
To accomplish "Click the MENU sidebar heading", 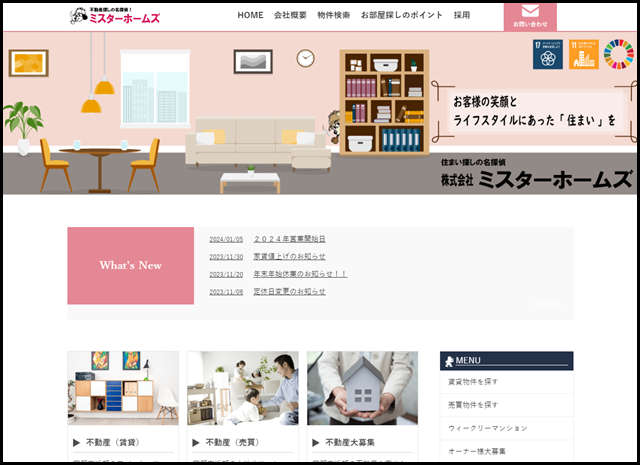I will (x=507, y=361).
